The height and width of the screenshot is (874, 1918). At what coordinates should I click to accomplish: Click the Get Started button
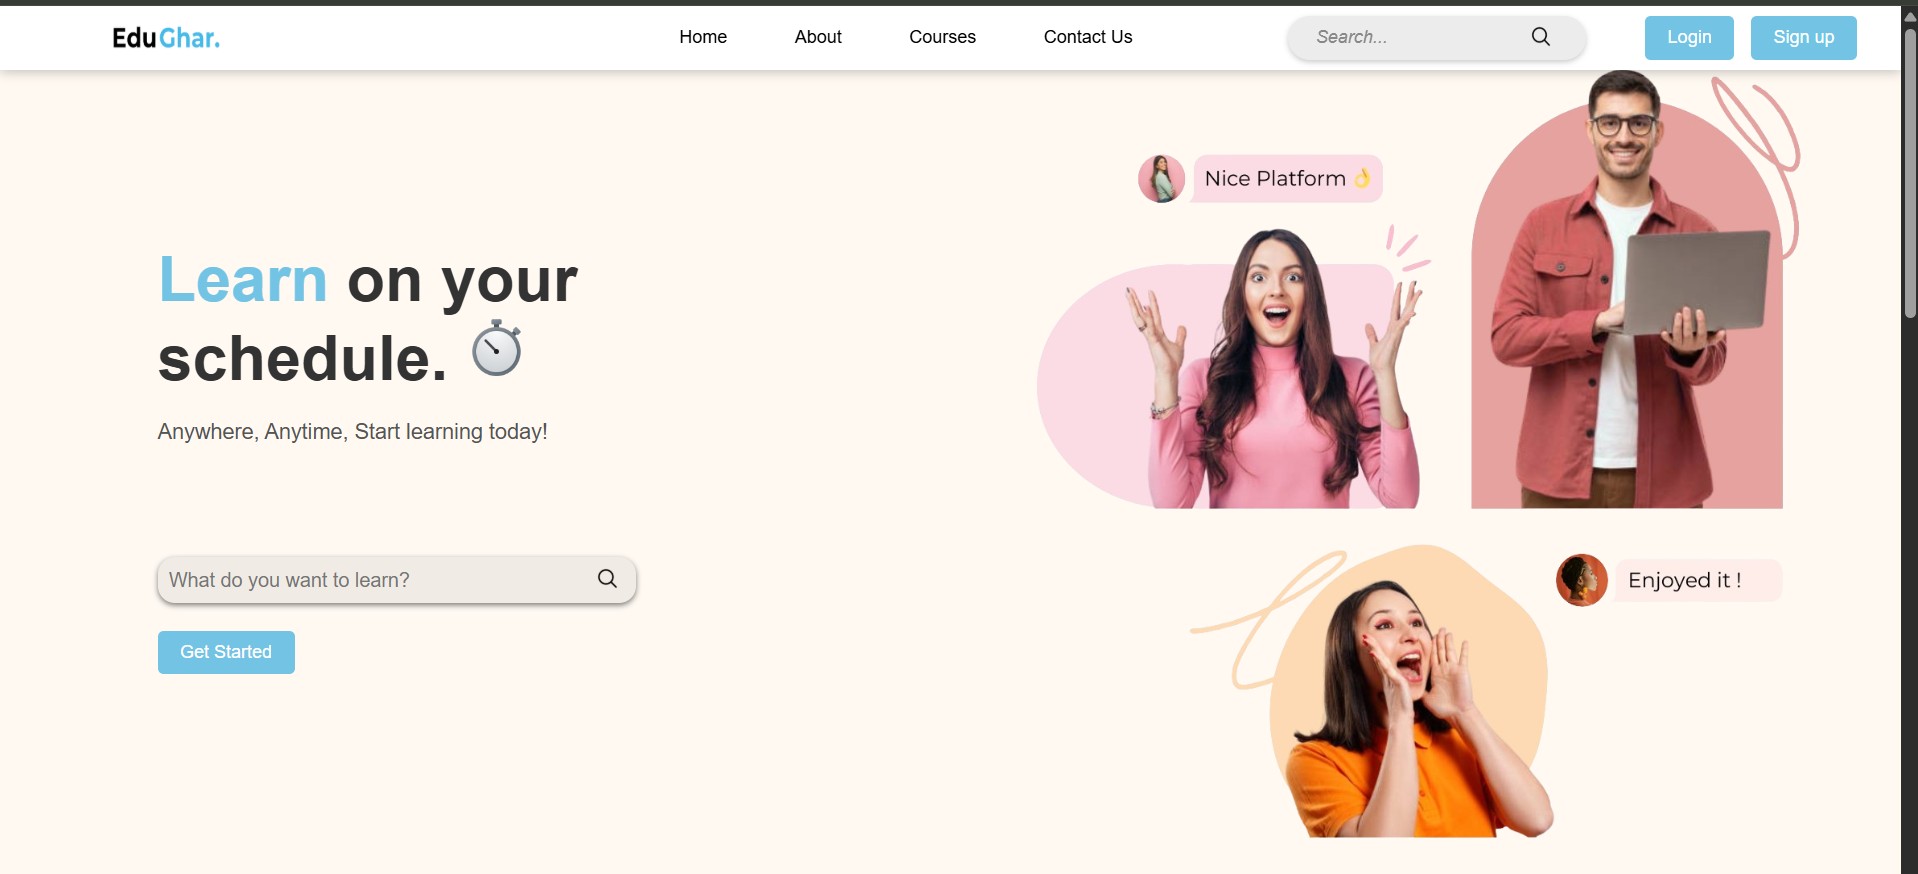click(226, 652)
